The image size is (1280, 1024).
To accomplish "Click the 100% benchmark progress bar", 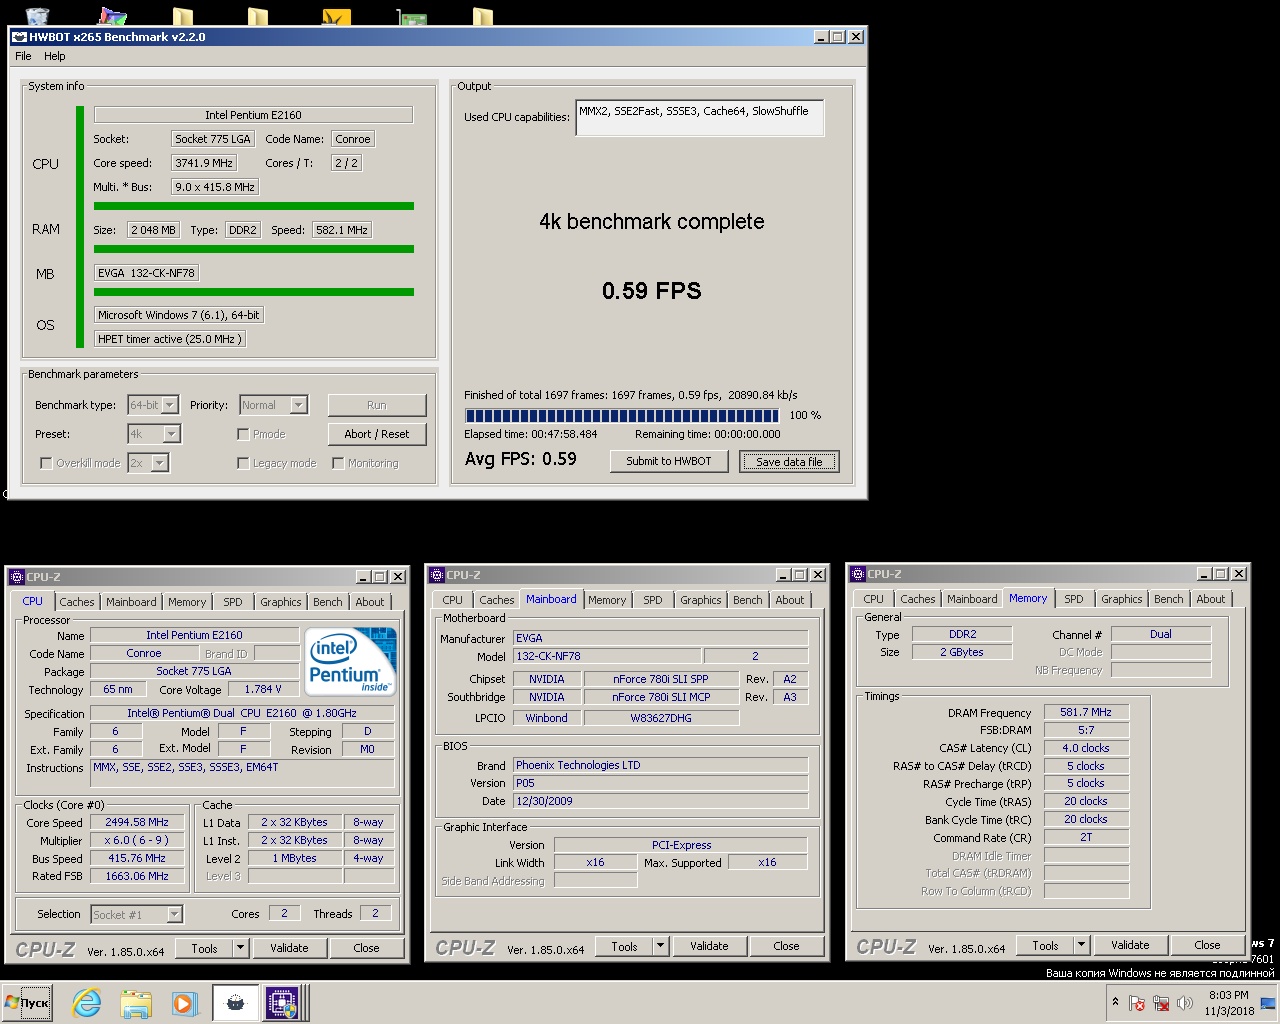I will pos(624,415).
